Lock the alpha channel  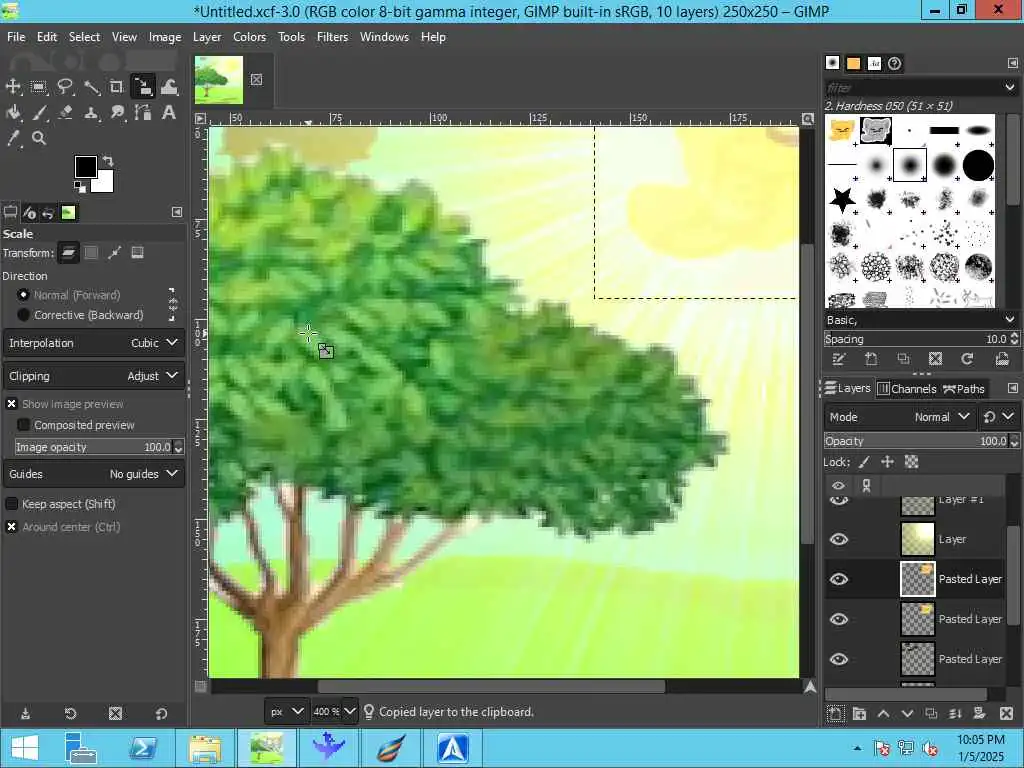[912, 462]
